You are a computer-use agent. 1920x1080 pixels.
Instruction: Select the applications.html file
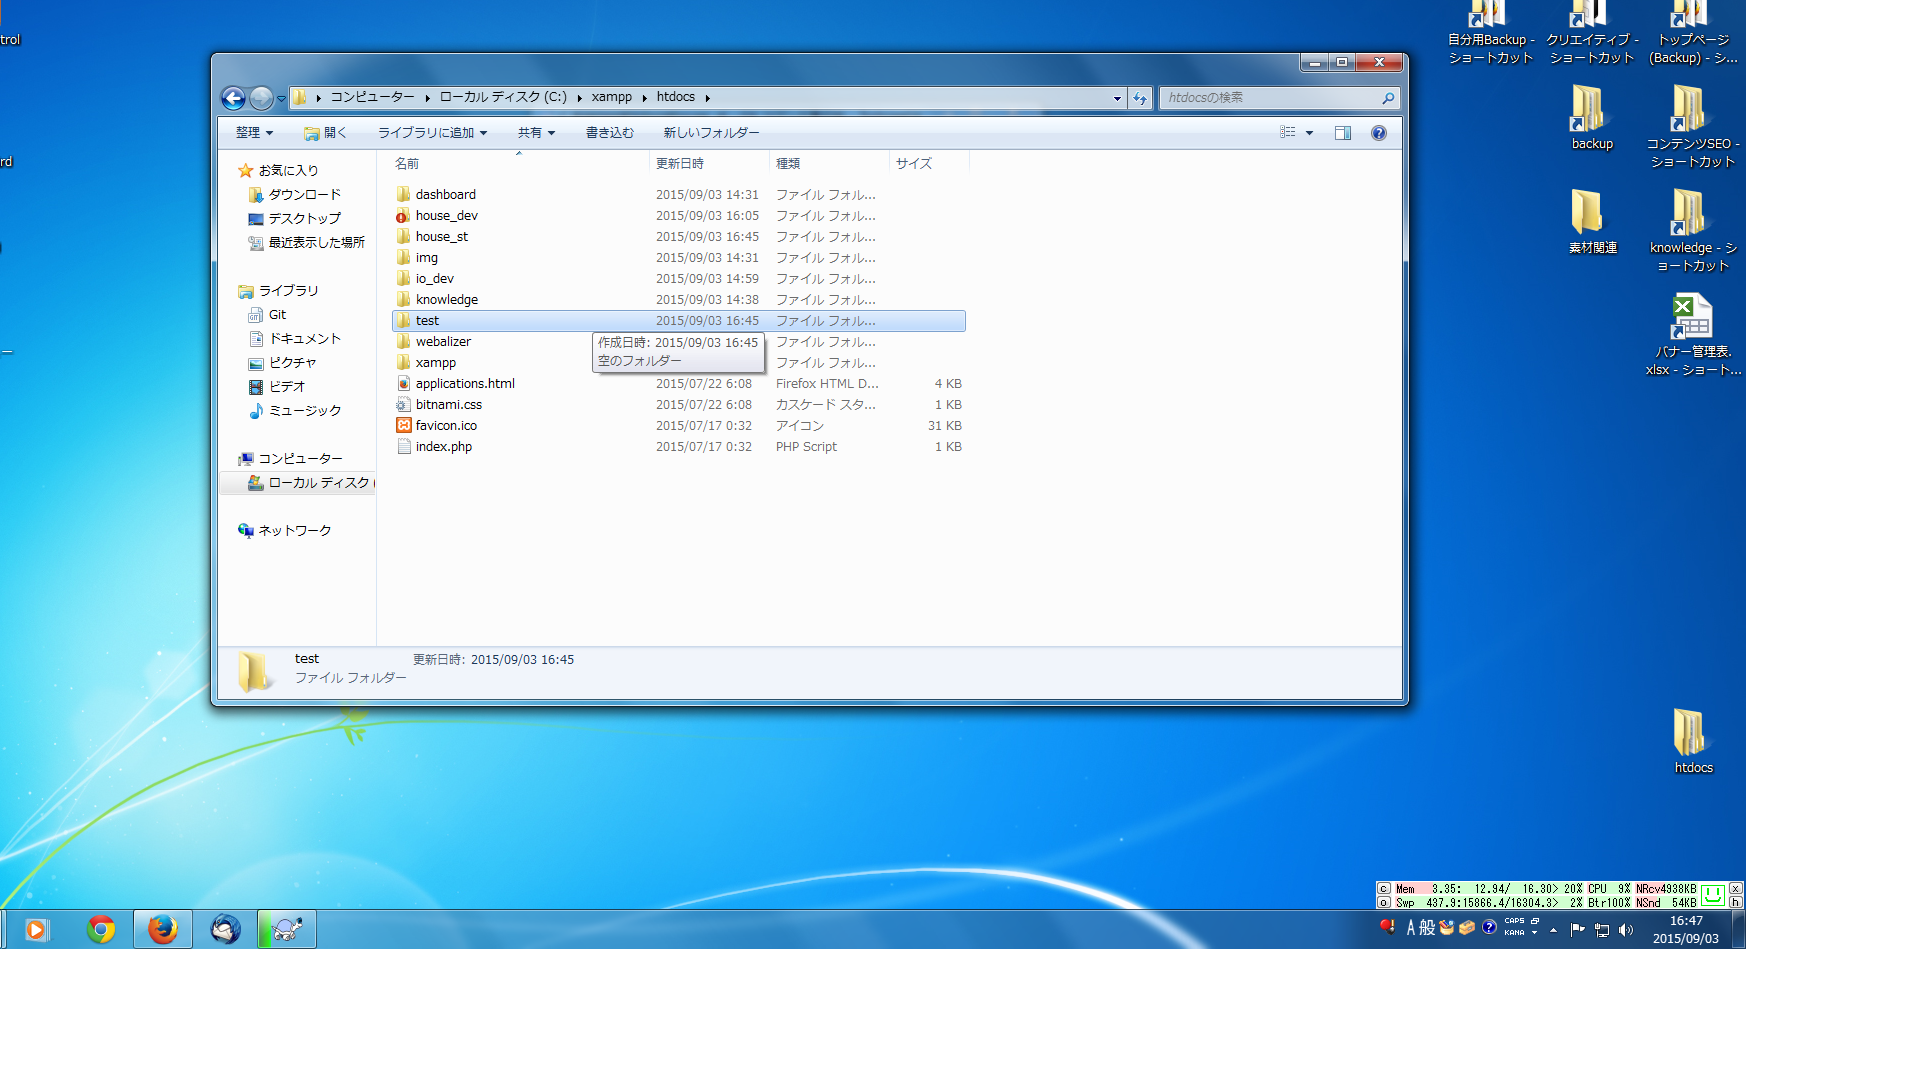click(465, 384)
